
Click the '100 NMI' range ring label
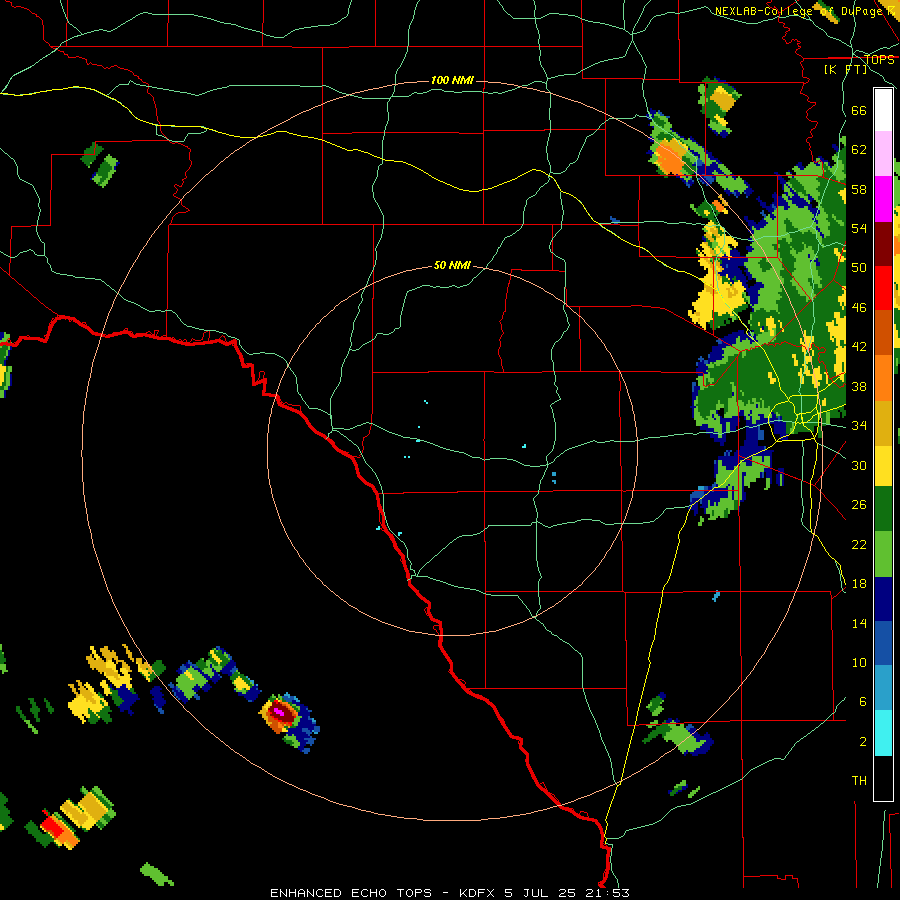point(452,80)
